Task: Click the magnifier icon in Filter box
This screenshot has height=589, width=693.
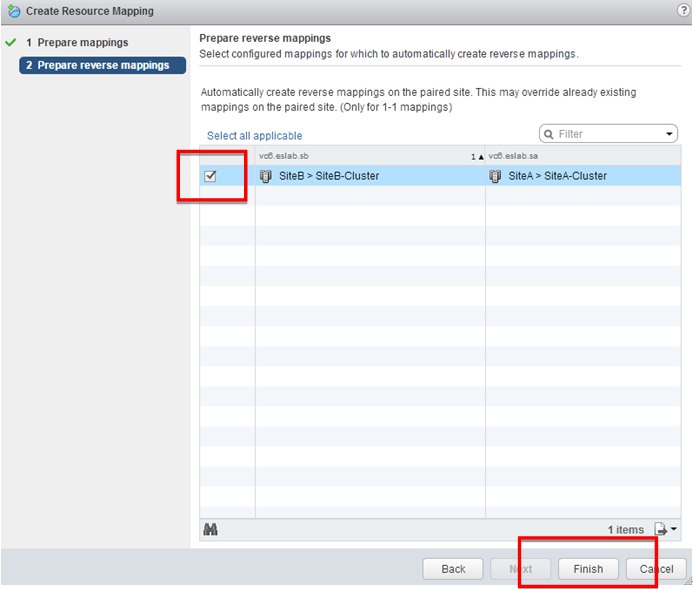Action: pyautogui.click(x=550, y=134)
